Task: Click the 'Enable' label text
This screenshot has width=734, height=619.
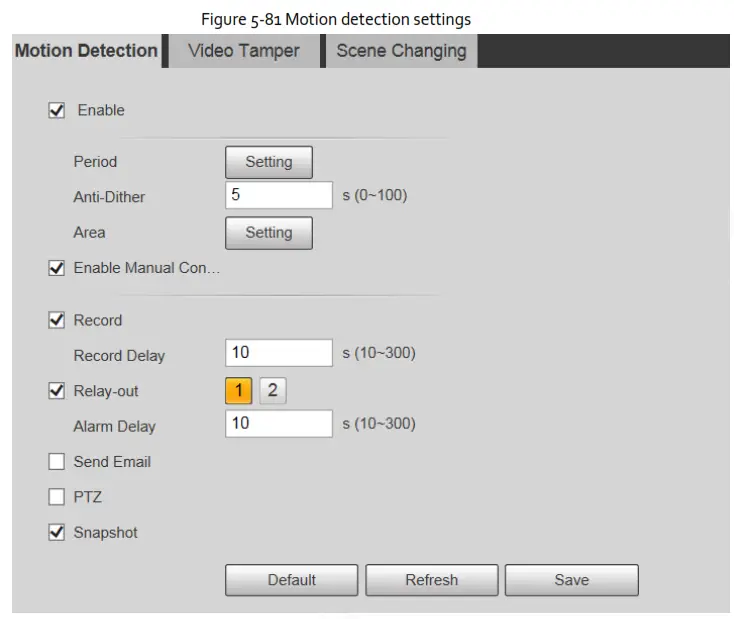Action: click(x=101, y=111)
